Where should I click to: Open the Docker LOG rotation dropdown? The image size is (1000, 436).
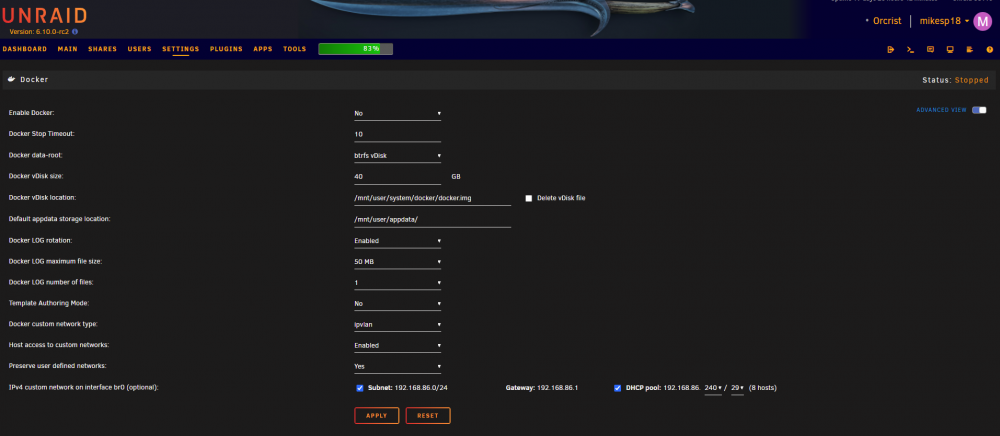point(397,240)
